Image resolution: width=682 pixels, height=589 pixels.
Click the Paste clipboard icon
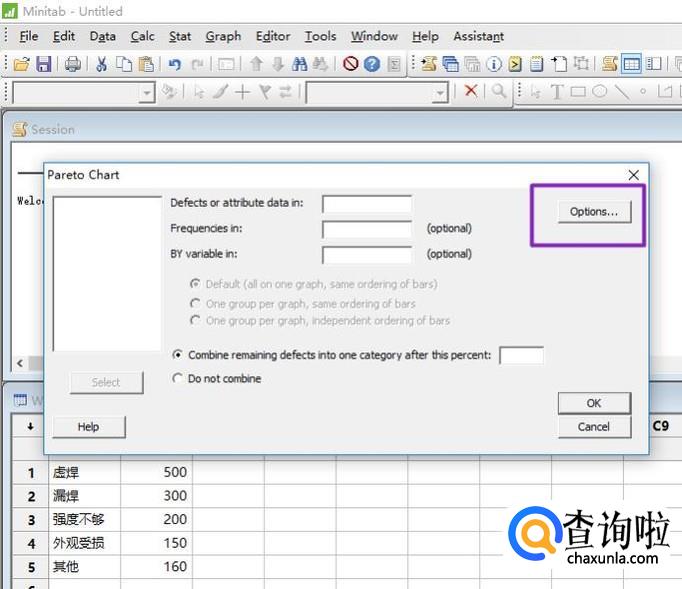coord(146,64)
